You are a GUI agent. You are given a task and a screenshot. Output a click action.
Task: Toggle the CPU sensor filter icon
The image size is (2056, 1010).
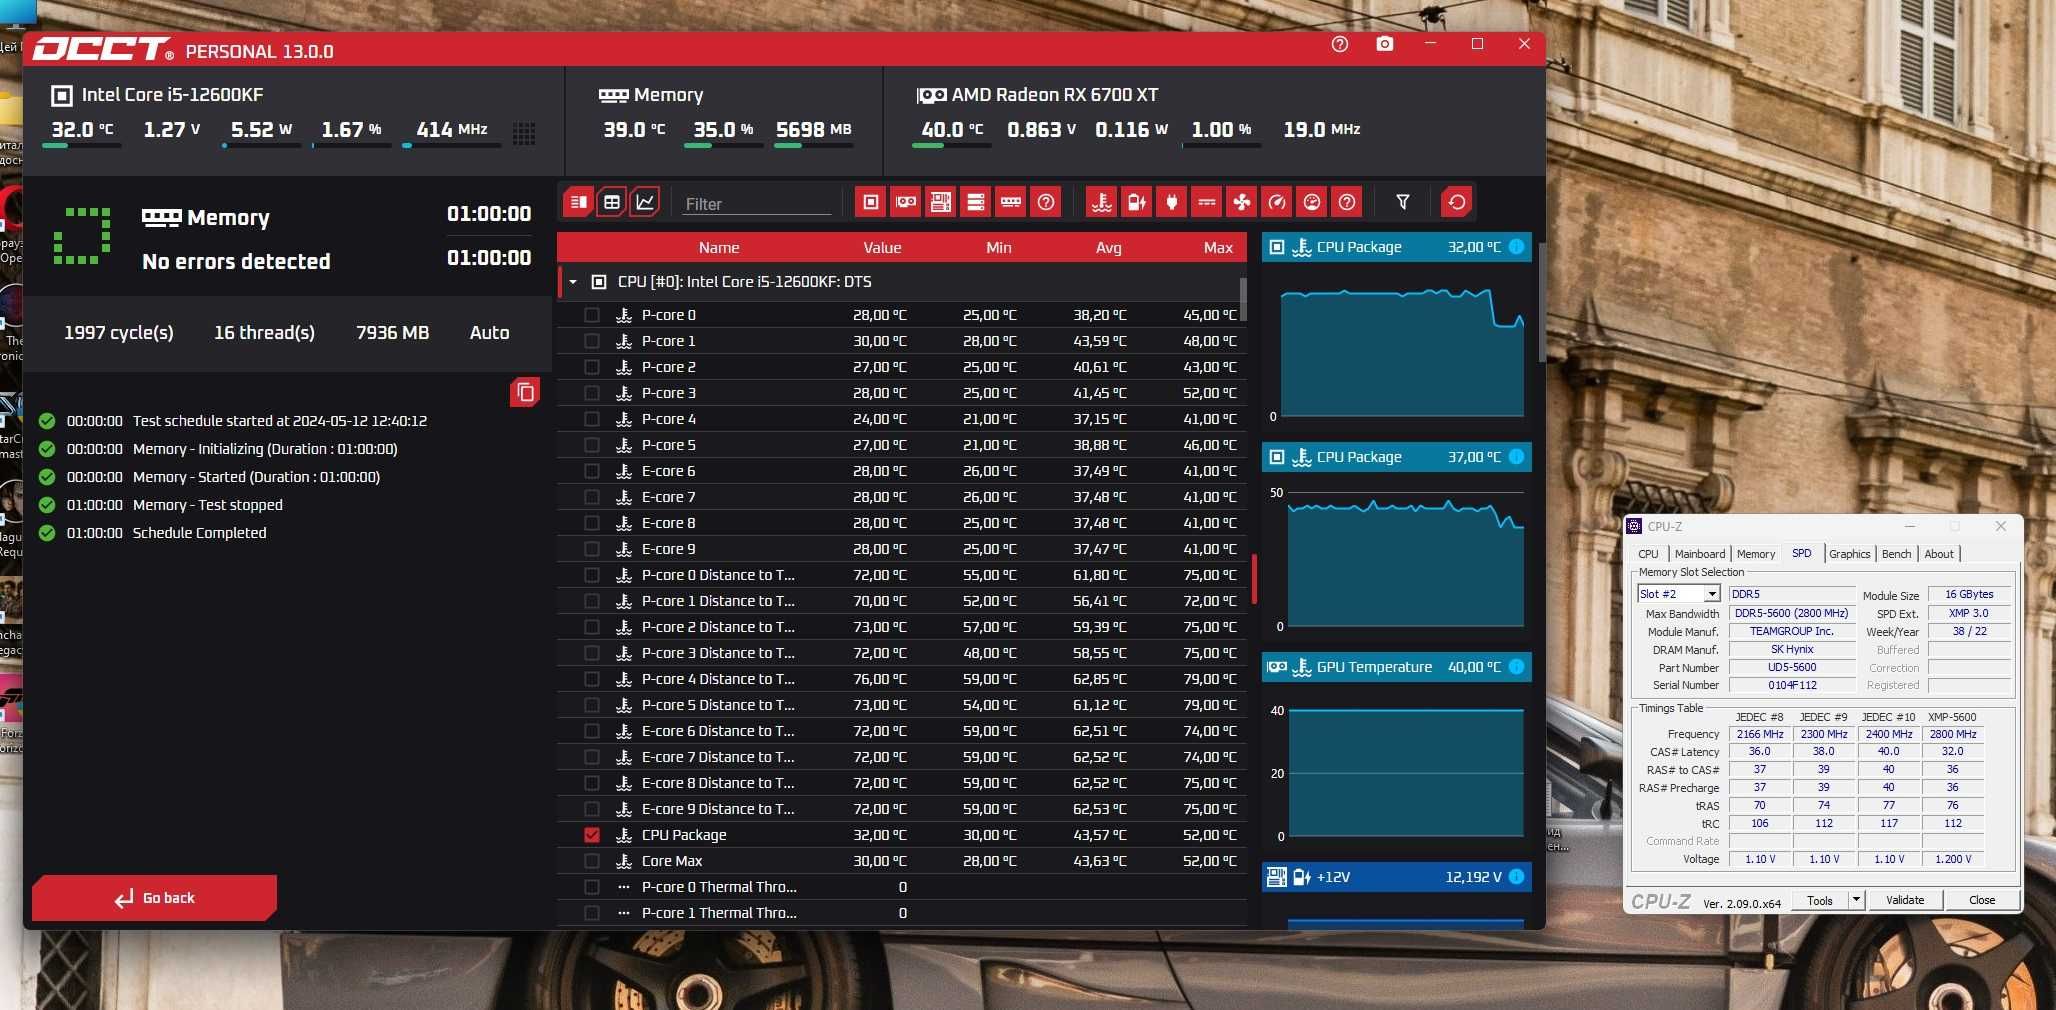pyautogui.click(x=871, y=202)
